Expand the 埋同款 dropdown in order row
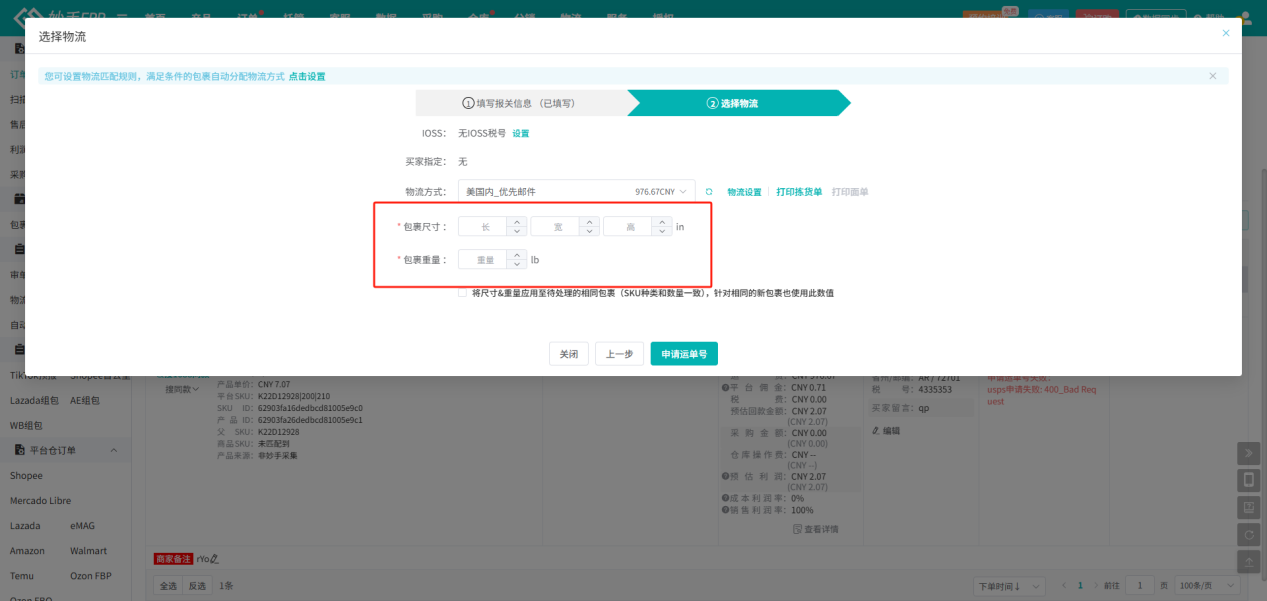This screenshot has width=1267, height=601. point(182,389)
